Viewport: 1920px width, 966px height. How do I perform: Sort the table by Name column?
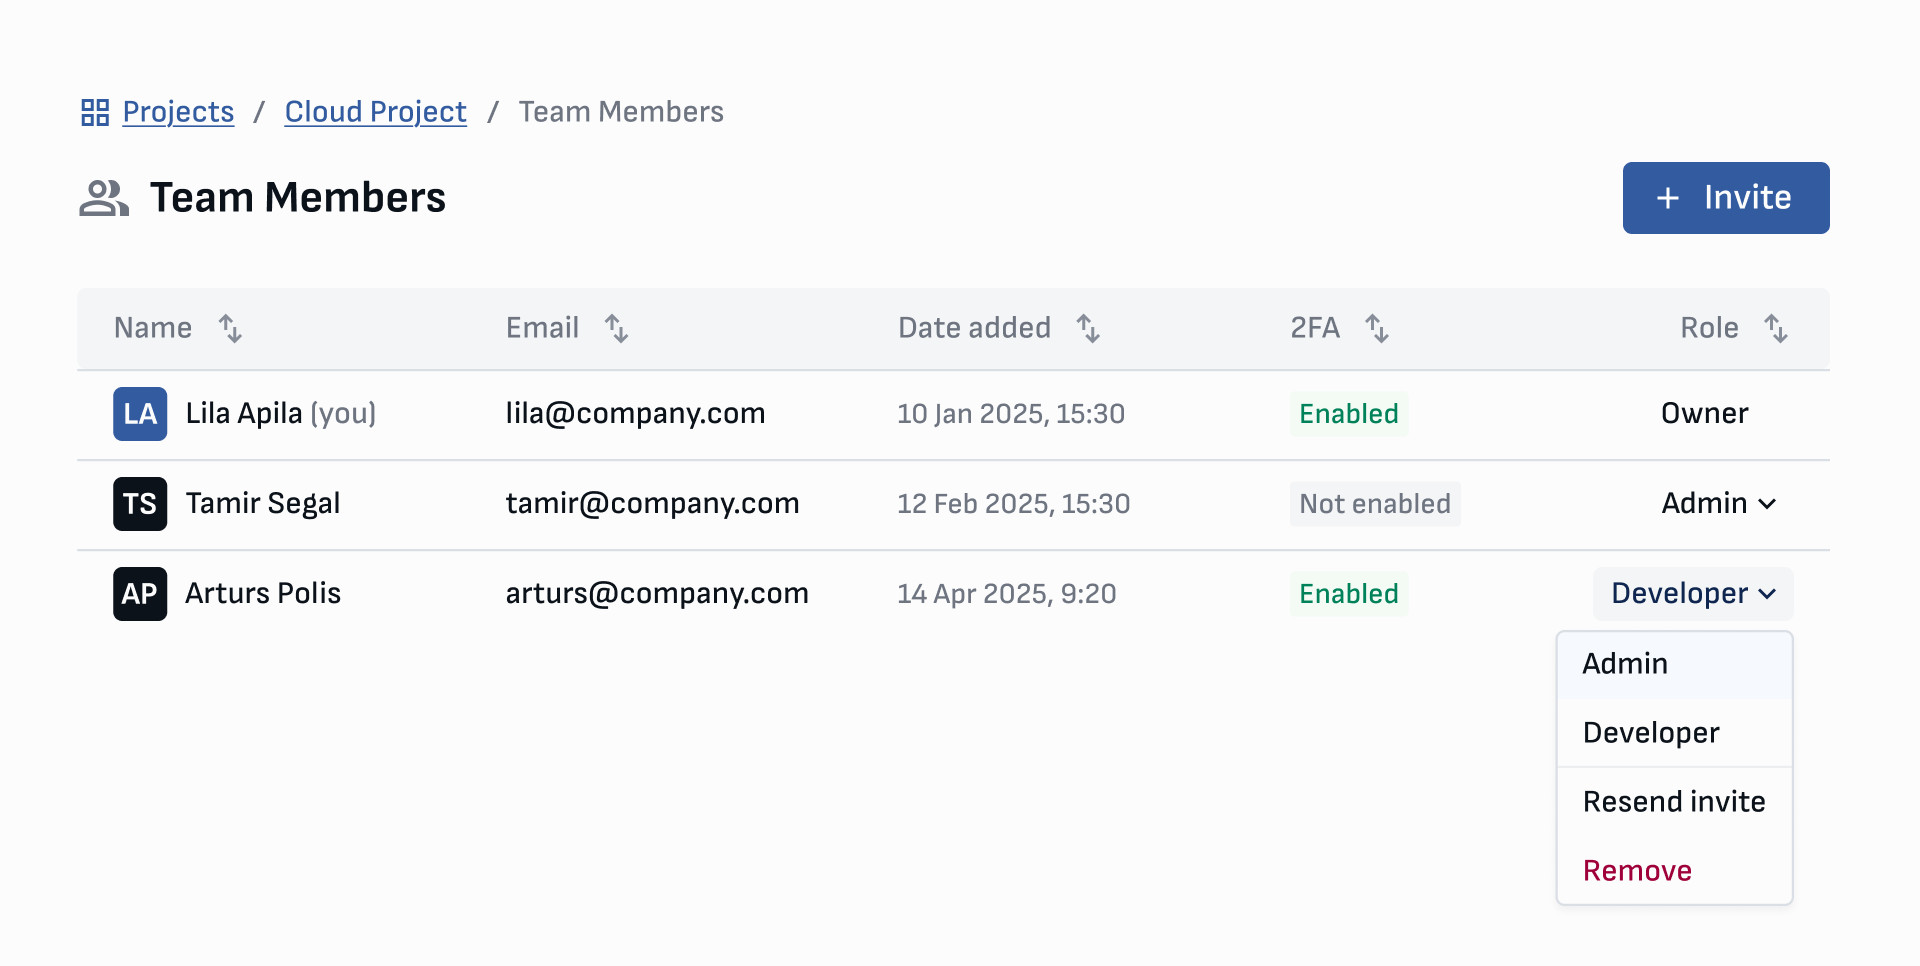(x=229, y=328)
